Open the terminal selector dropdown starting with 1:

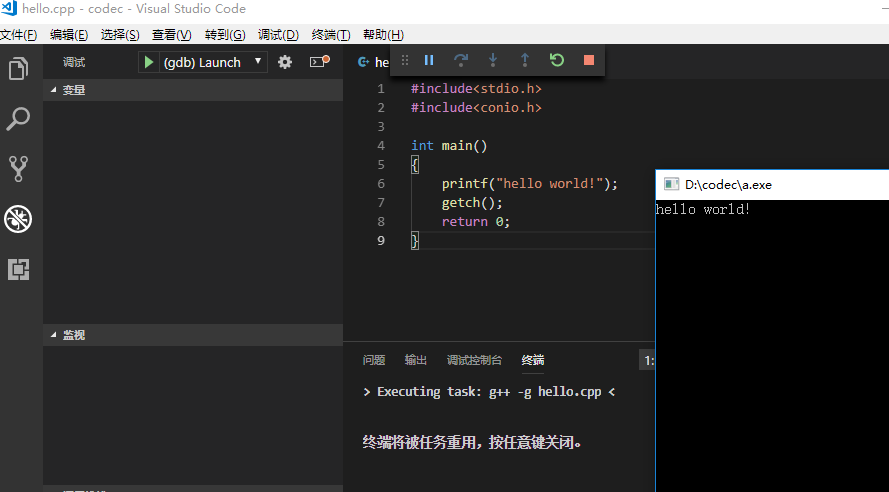coord(647,360)
